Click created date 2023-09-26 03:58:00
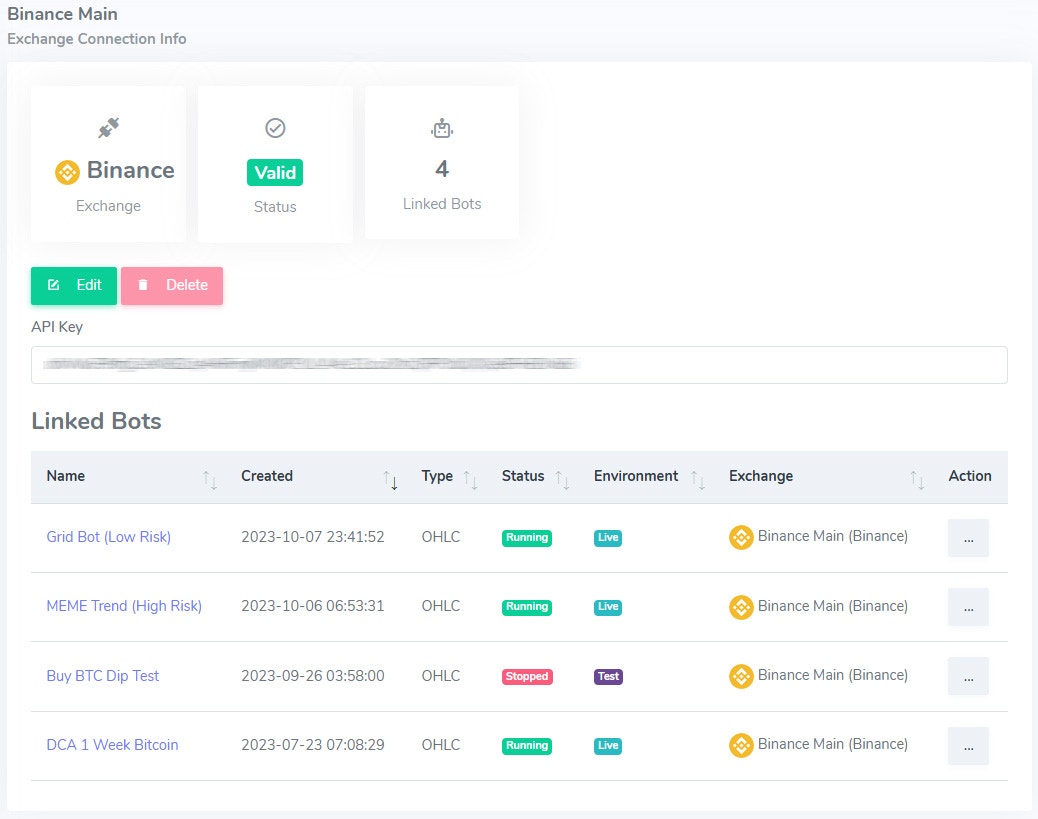The height and width of the screenshot is (819, 1038). click(x=312, y=676)
